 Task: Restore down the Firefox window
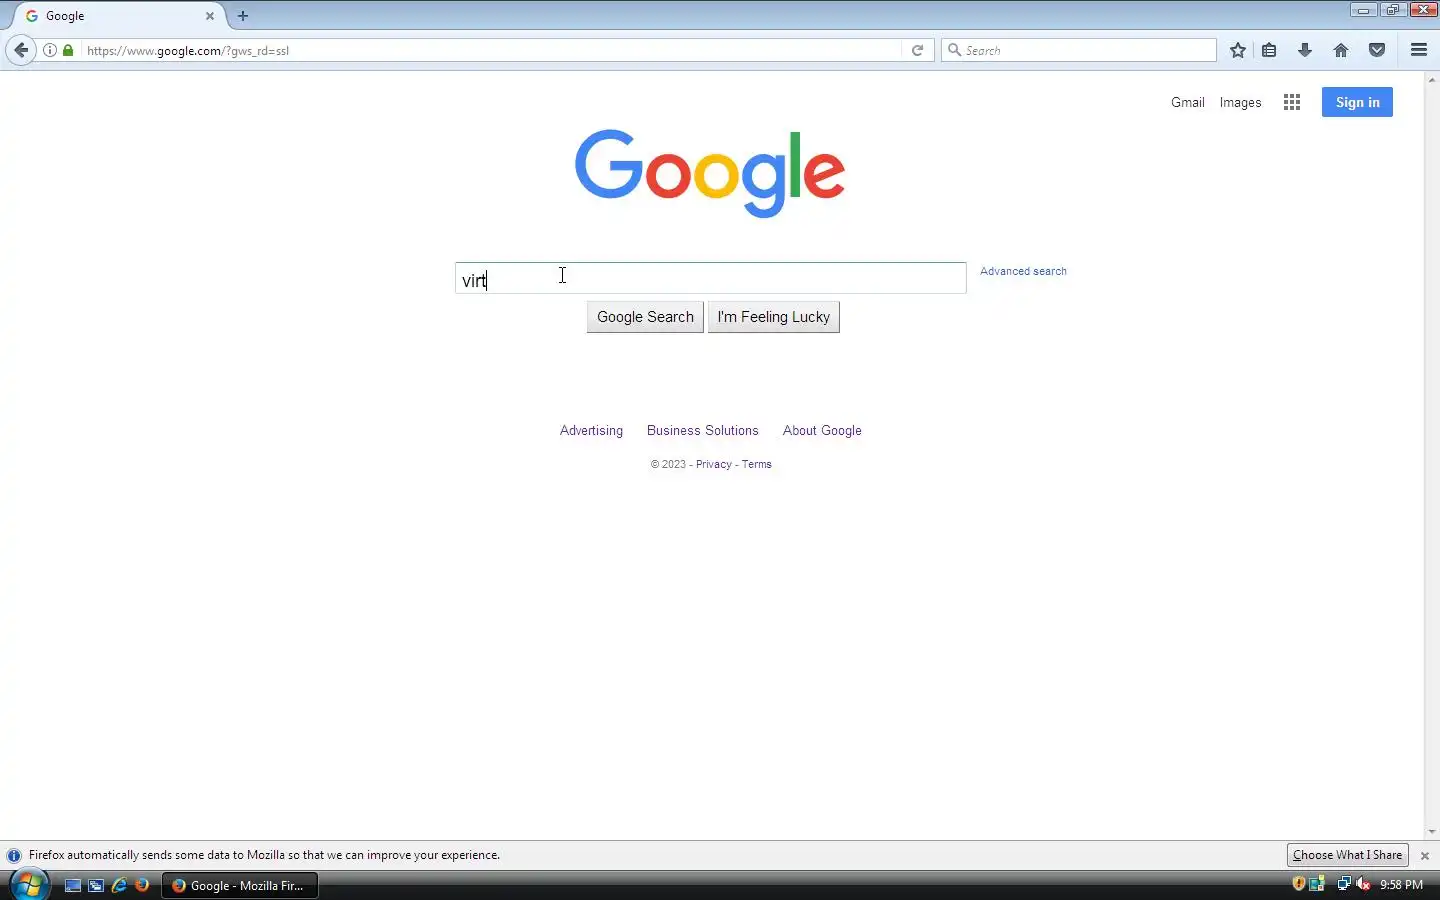tap(1392, 10)
